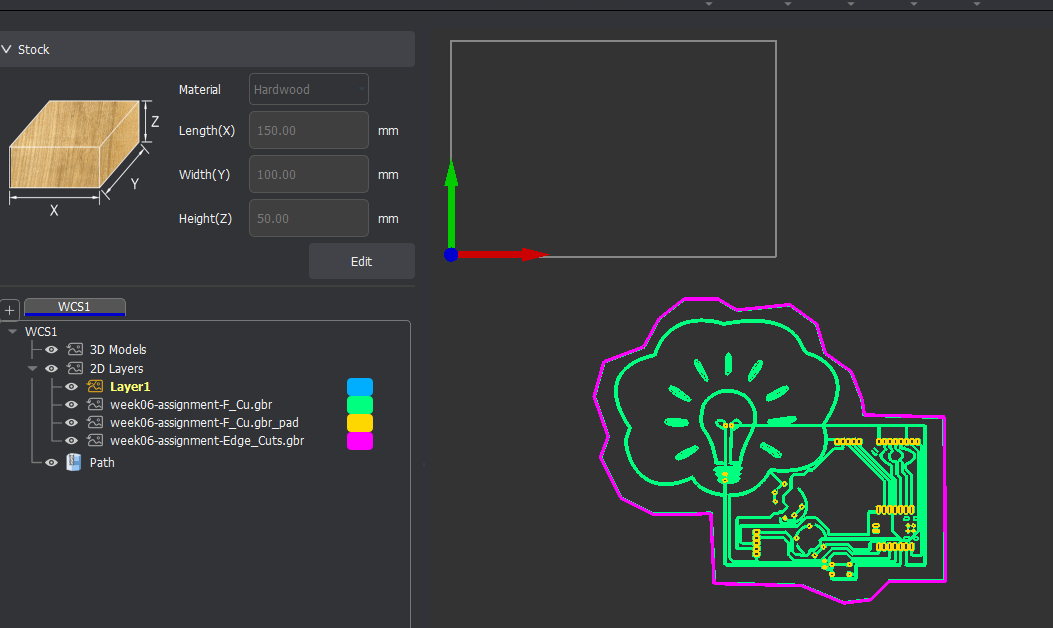Toggle visibility of 3D Models
Screen dimensions: 1053x628
tap(52, 349)
